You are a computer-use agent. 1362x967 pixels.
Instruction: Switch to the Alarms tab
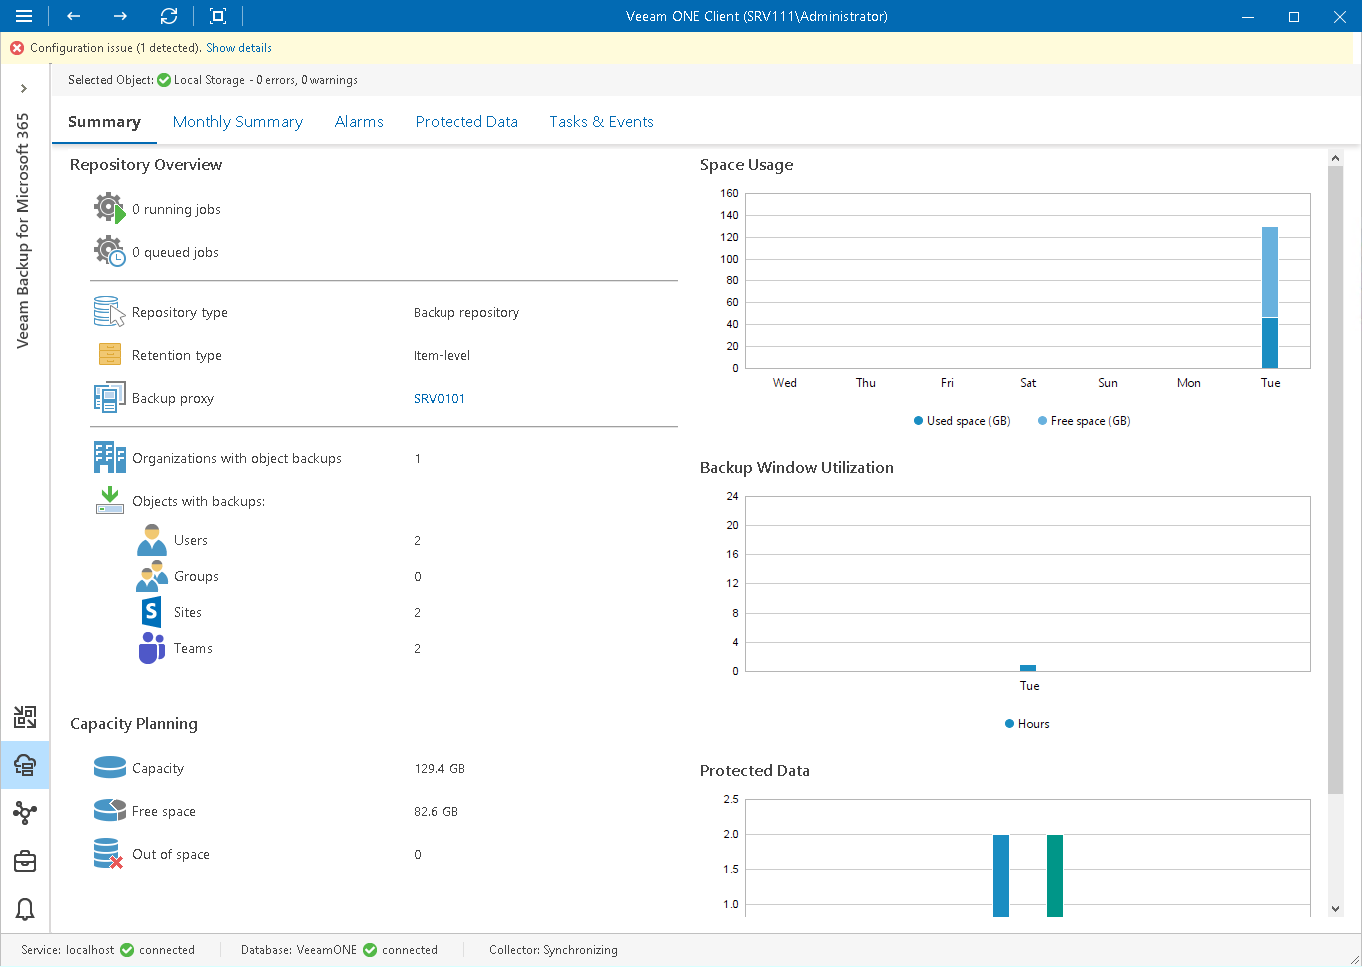[x=359, y=121]
